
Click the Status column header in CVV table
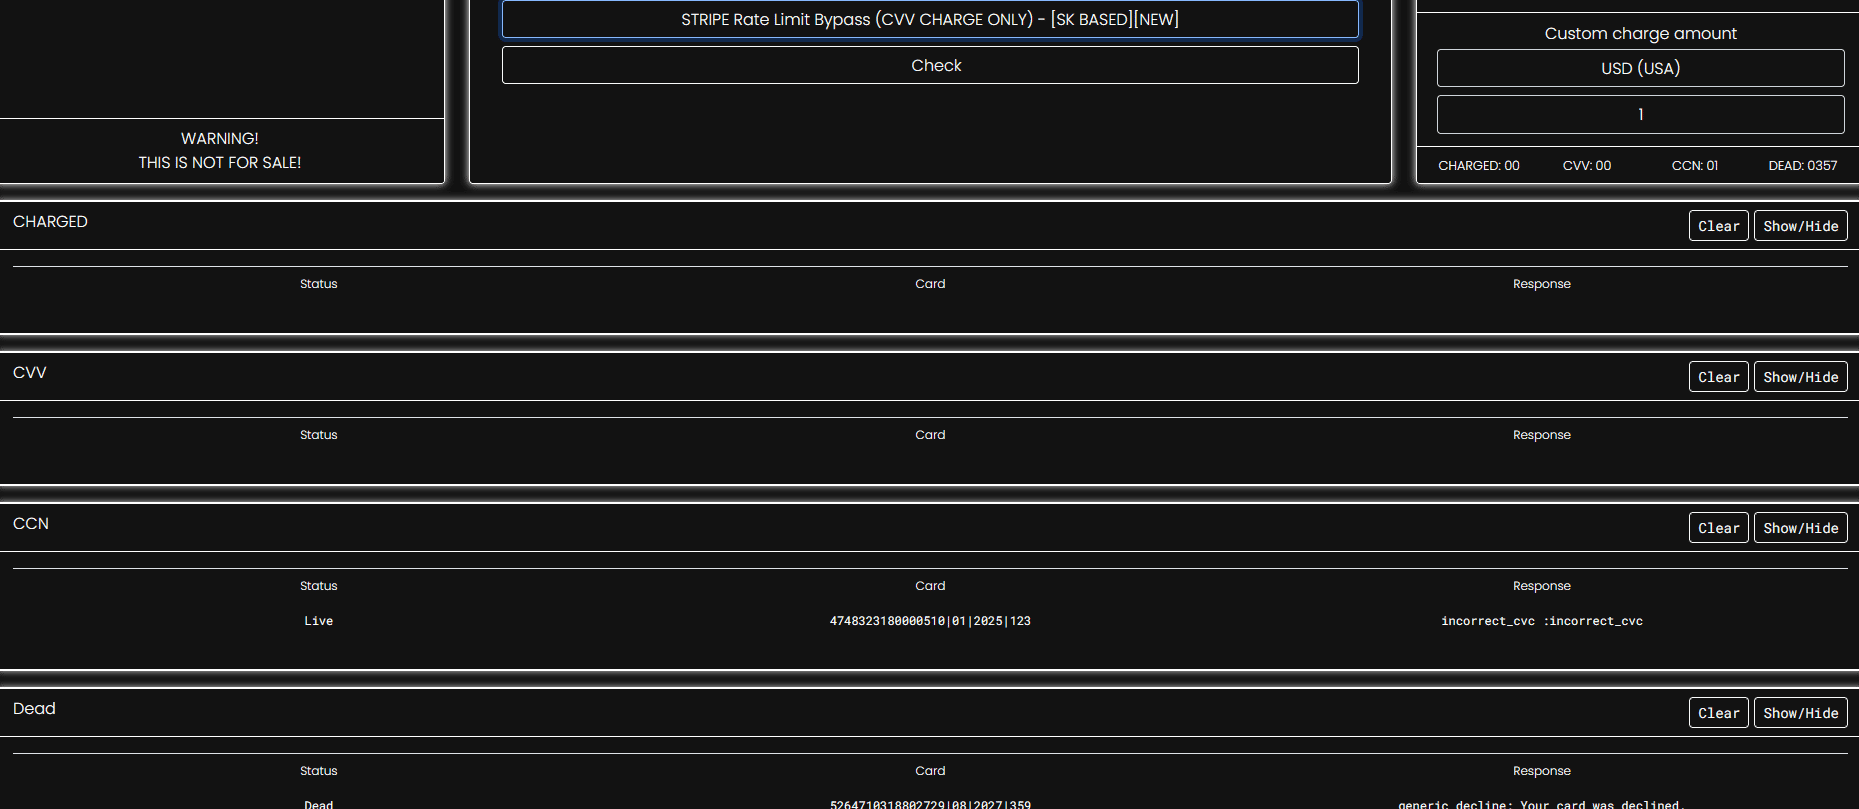319,435
